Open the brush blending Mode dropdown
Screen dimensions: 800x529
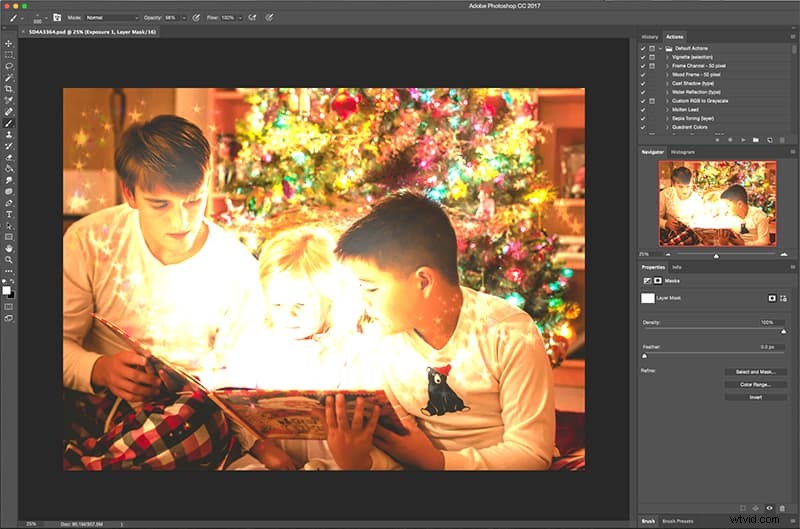click(x=112, y=17)
